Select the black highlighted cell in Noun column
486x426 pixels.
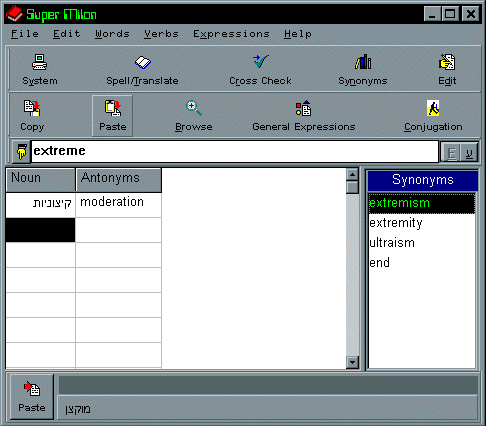click(x=40, y=230)
